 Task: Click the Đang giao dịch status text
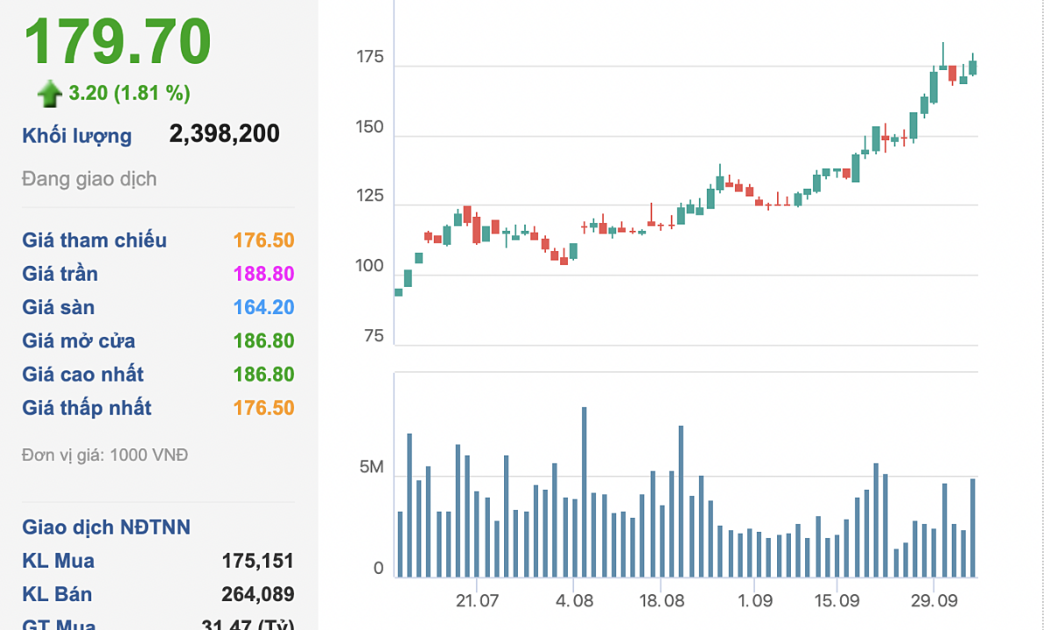(89, 179)
